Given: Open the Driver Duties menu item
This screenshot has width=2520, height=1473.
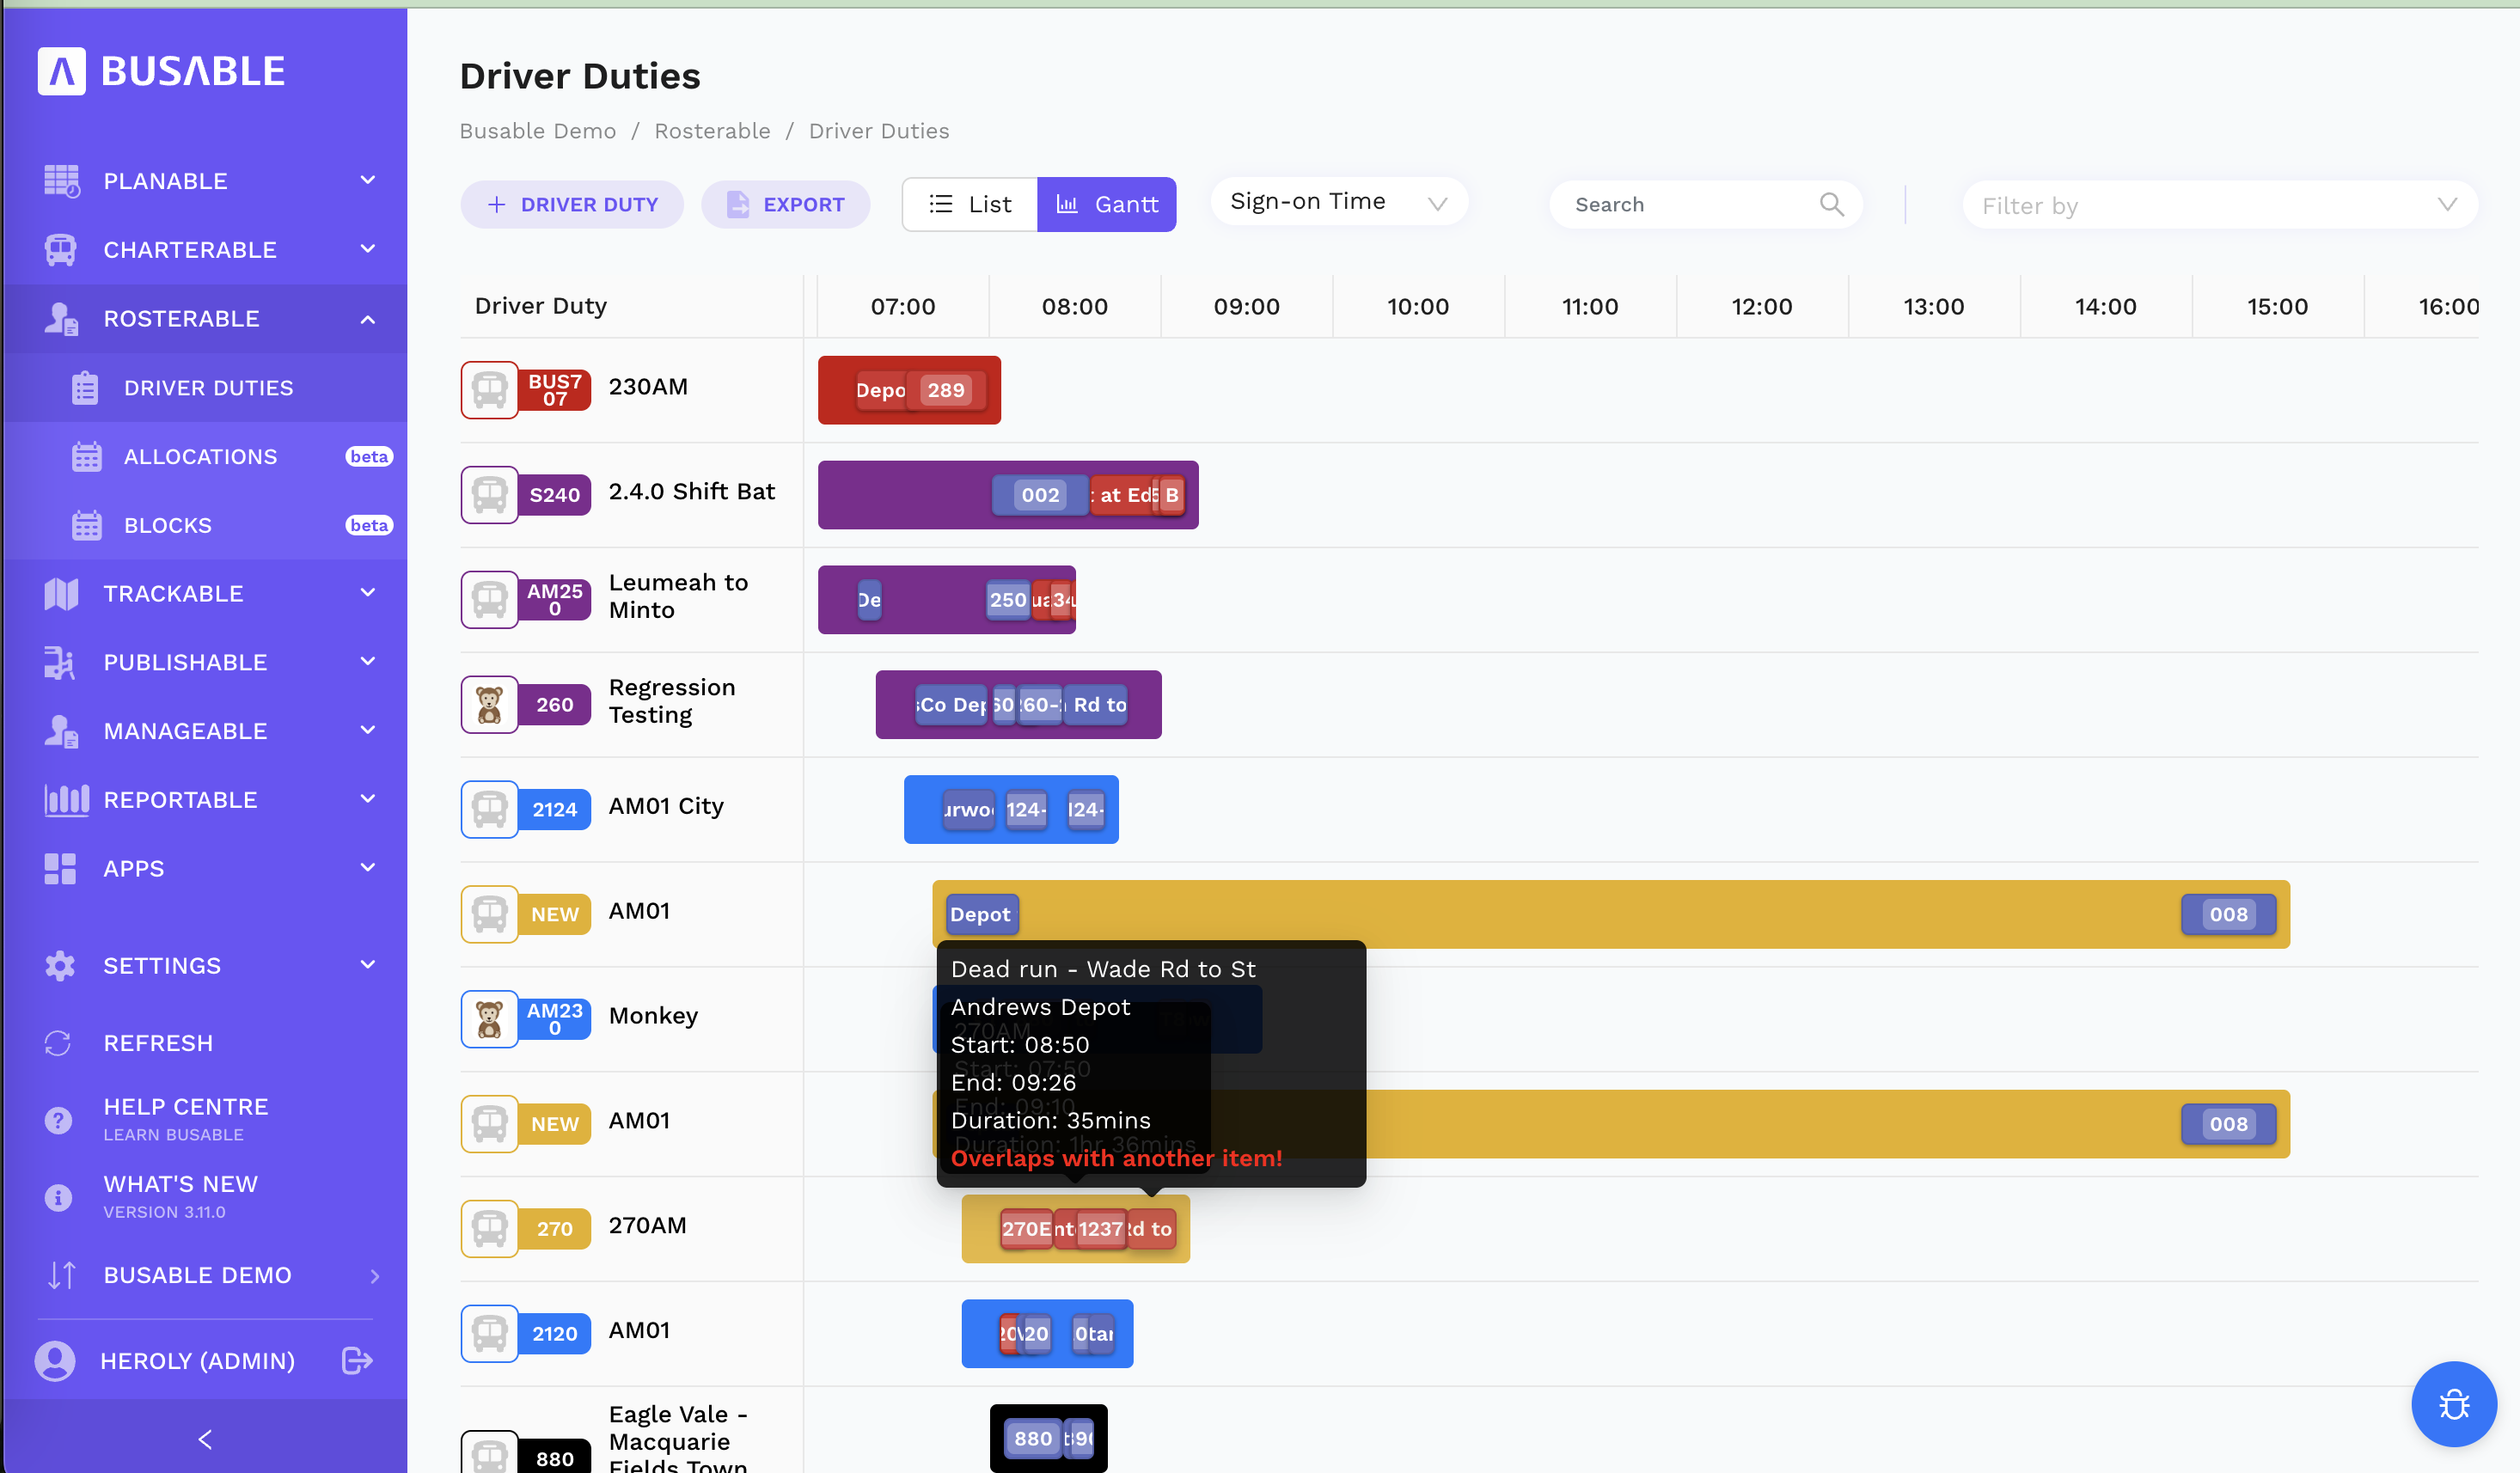Looking at the screenshot, I should tap(205, 388).
